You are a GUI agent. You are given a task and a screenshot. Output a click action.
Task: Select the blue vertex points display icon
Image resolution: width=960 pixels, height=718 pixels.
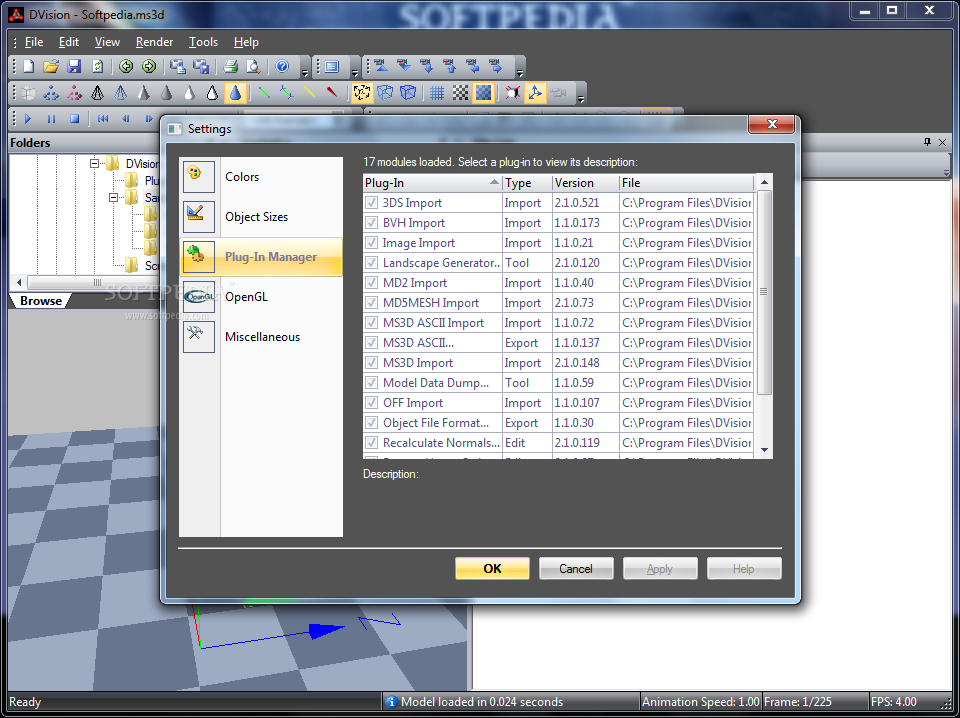51,92
